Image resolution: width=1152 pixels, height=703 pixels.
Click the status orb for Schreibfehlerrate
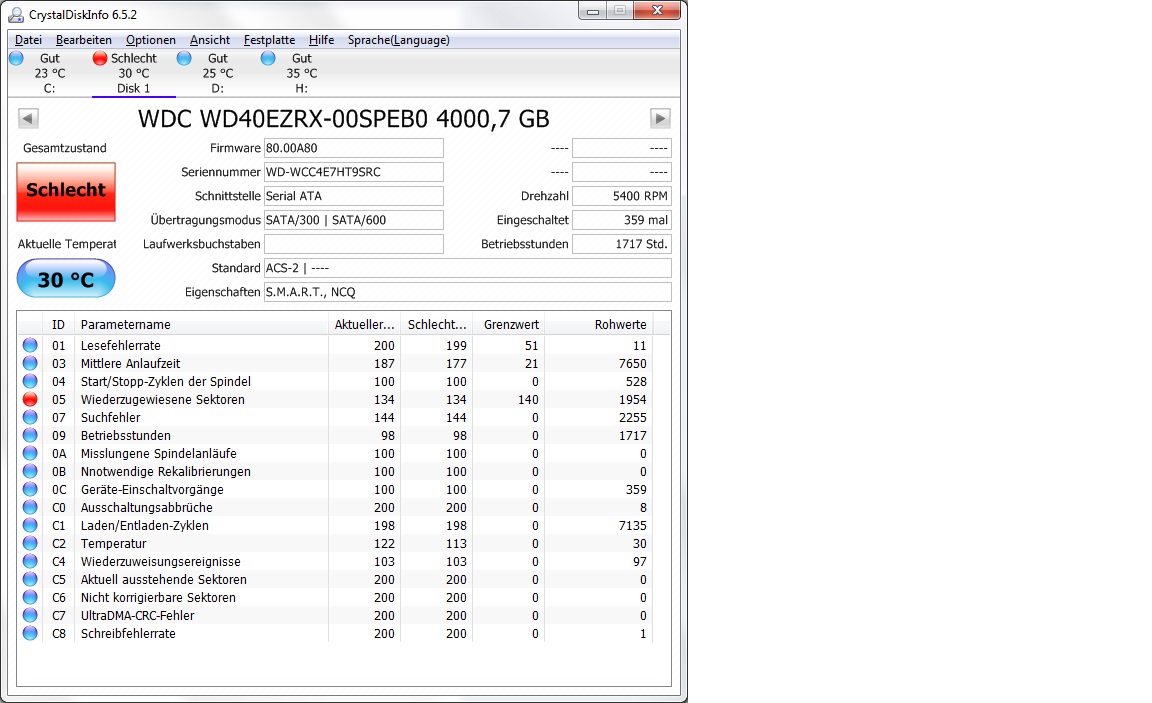click(x=30, y=633)
